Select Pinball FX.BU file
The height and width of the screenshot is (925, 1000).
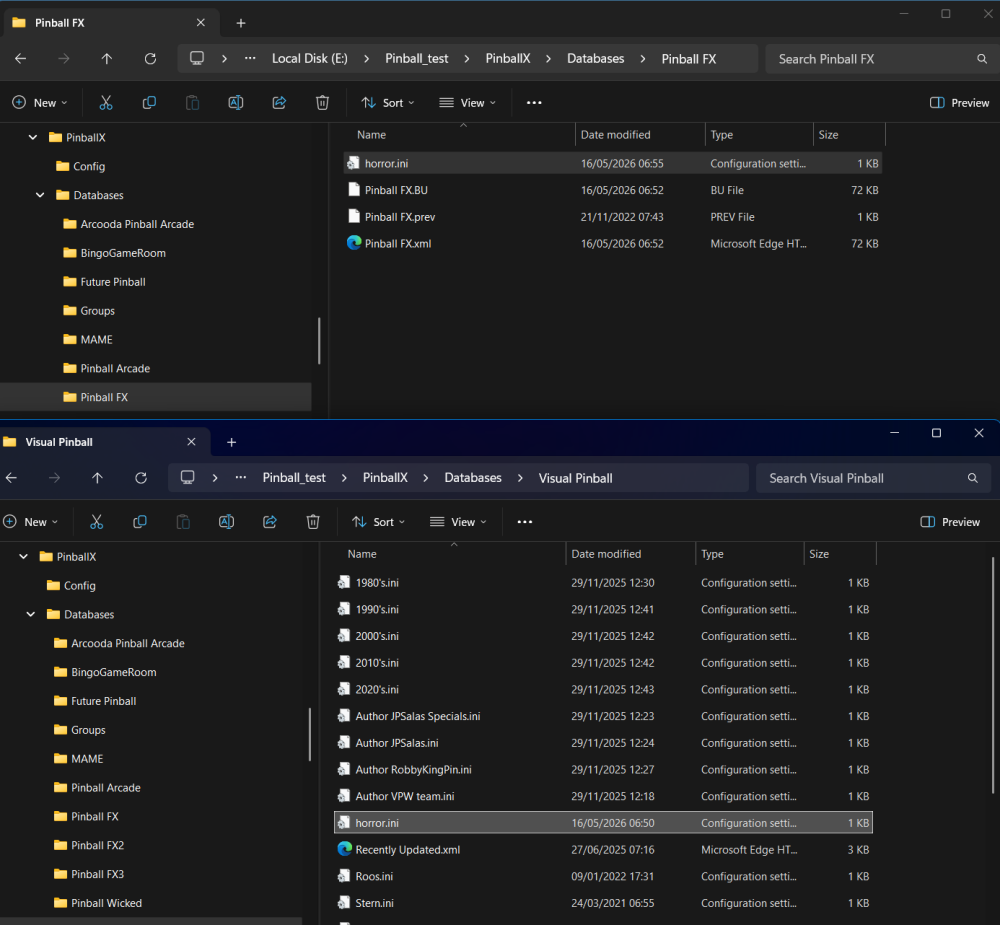click(x=612, y=190)
